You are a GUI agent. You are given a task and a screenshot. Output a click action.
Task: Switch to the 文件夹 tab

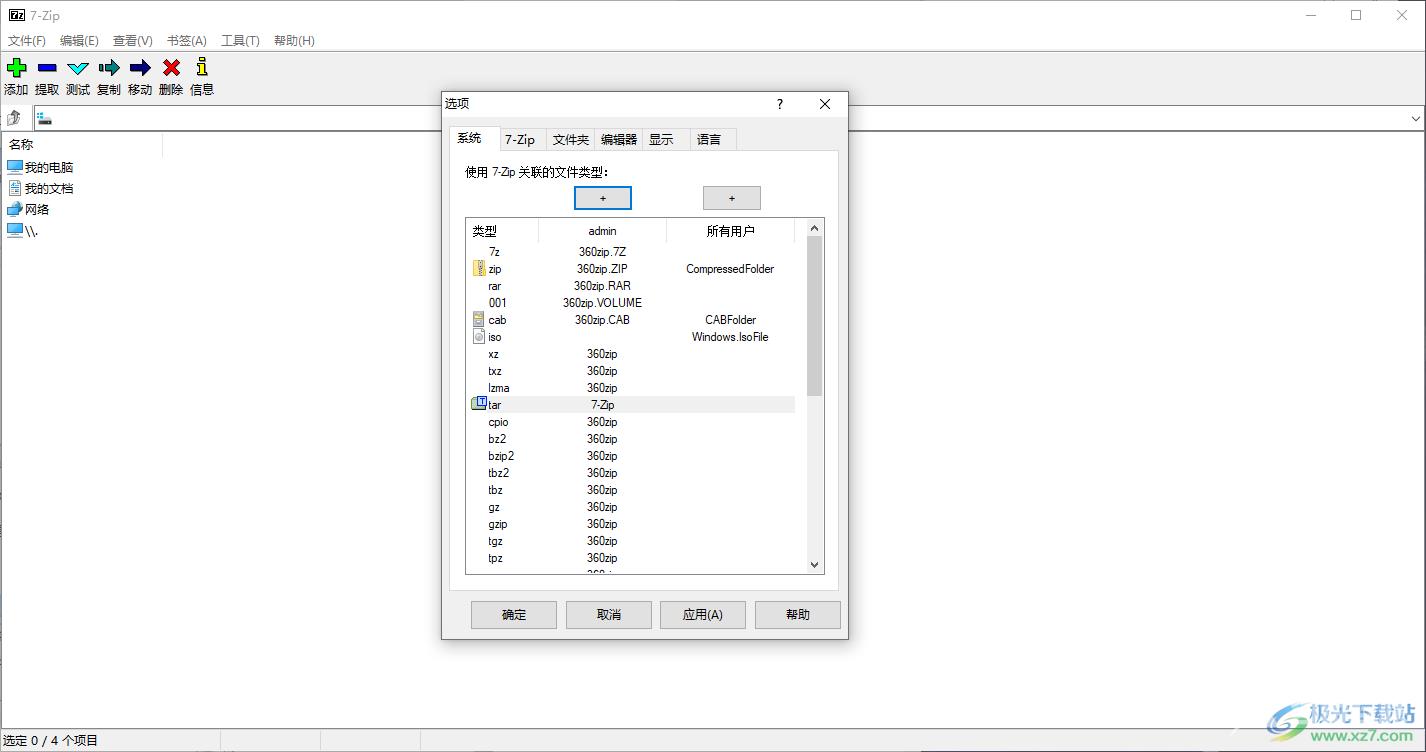(x=570, y=140)
